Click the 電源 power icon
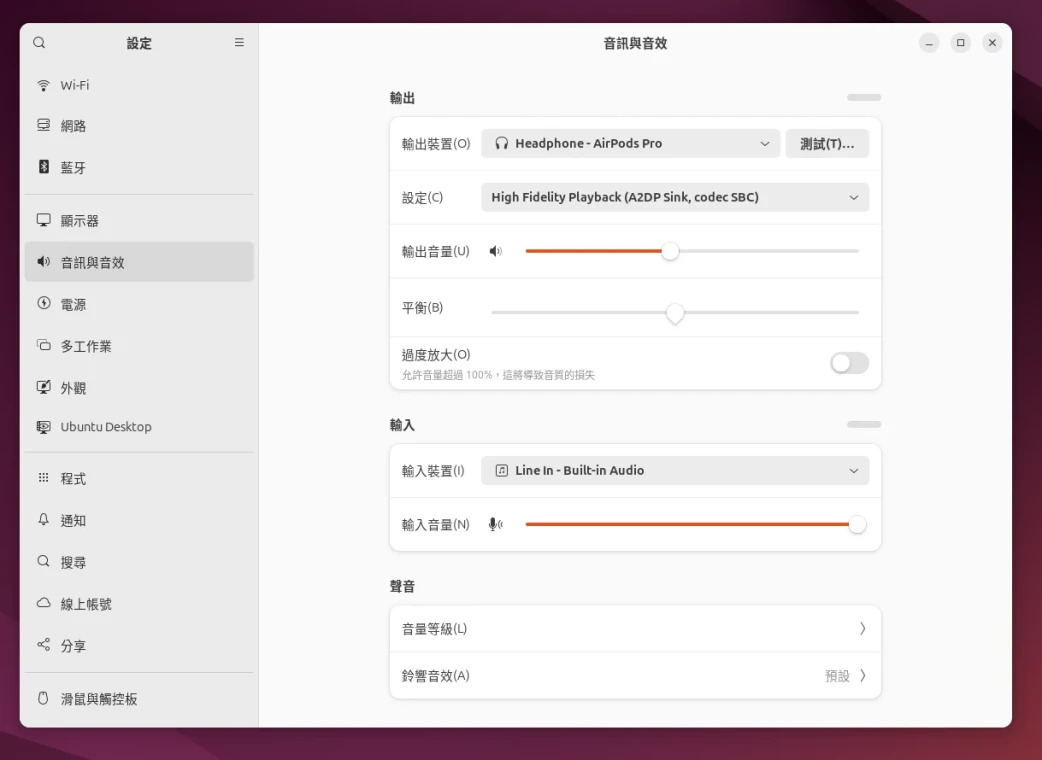Image resolution: width=1042 pixels, height=760 pixels. tap(43, 304)
